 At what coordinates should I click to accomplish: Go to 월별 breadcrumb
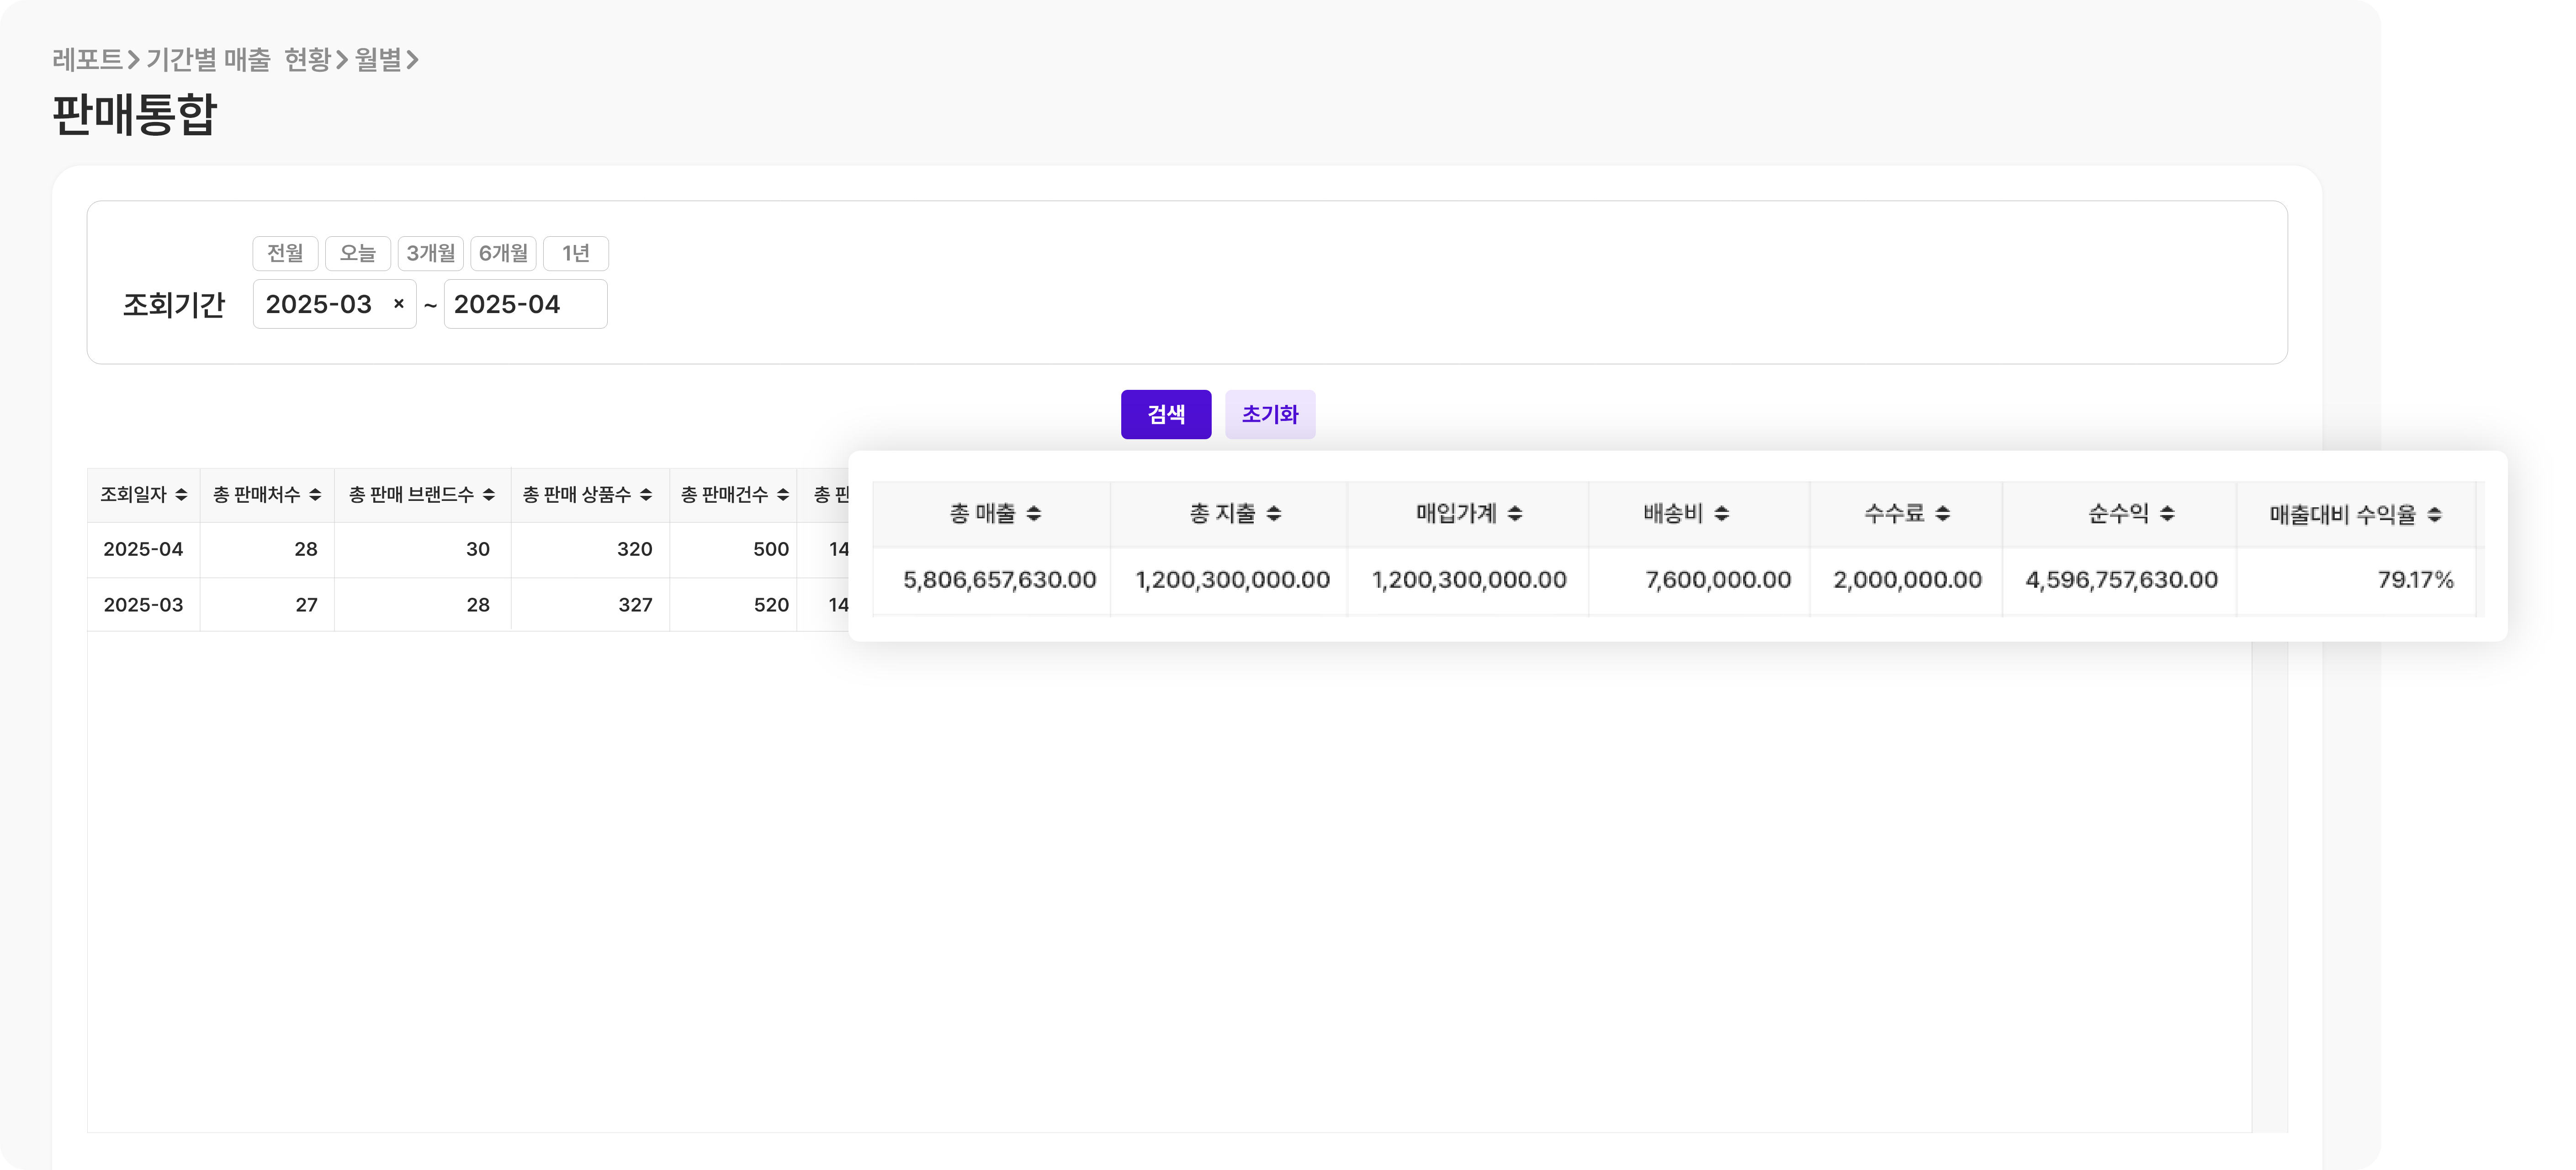coord(378,60)
